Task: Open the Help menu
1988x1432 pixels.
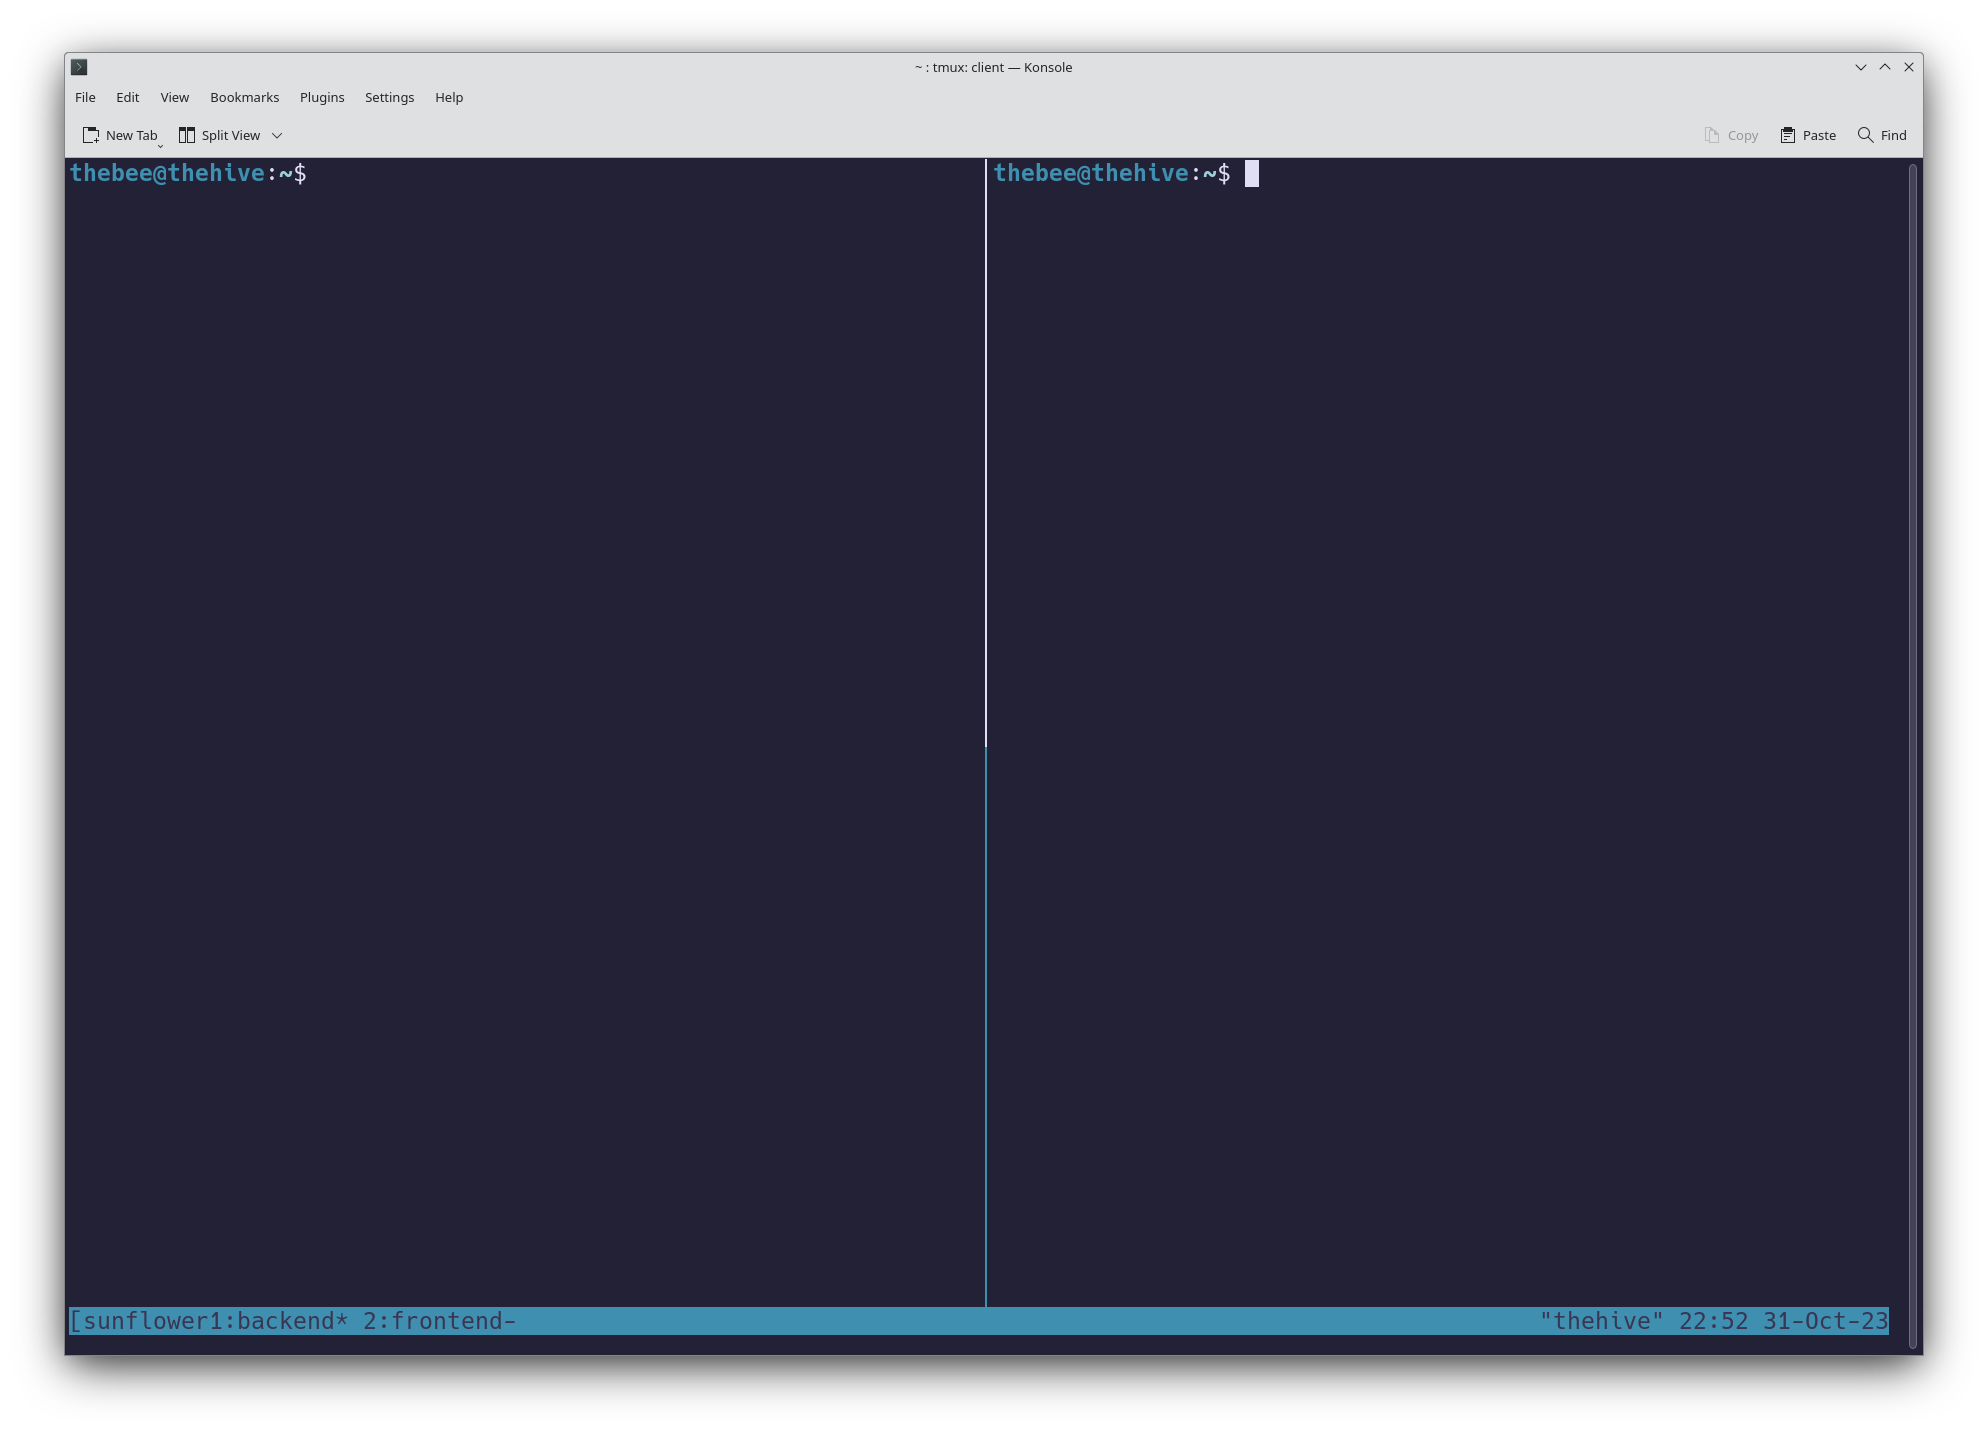Action: (x=448, y=97)
